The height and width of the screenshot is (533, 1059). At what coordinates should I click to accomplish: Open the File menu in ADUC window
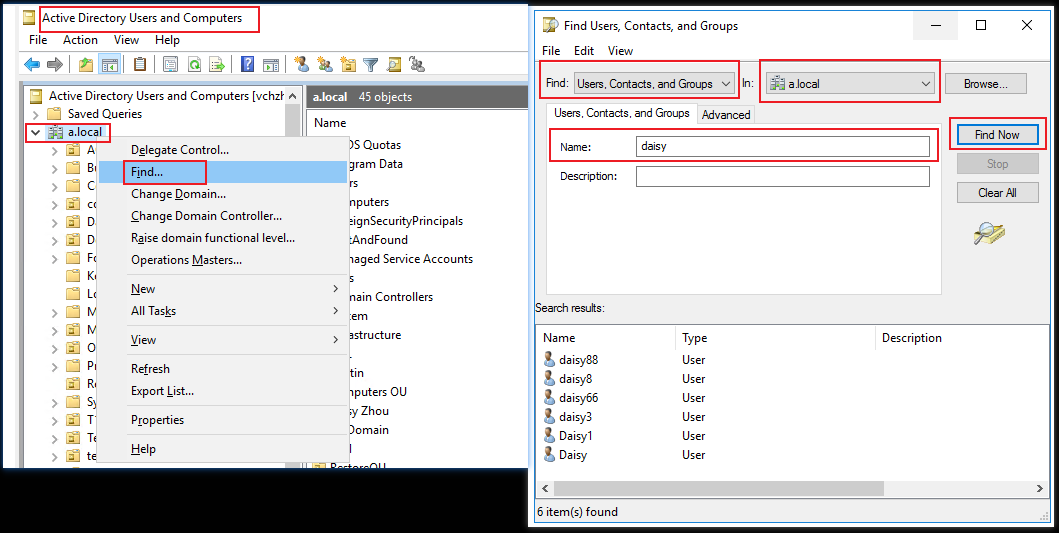coord(38,40)
